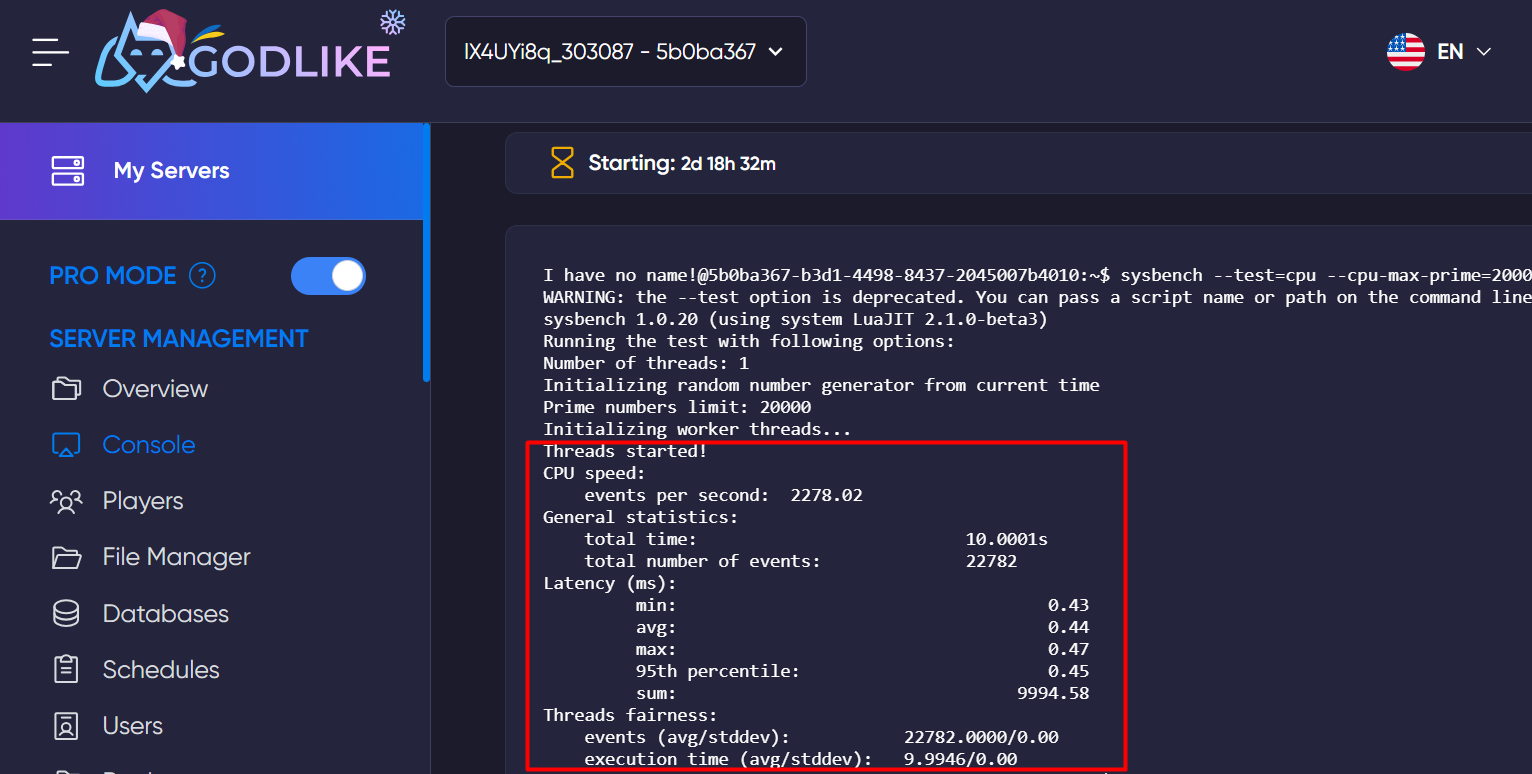The height and width of the screenshot is (774, 1532).
Task: Go to the Overview page
Action: (x=155, y=389)
